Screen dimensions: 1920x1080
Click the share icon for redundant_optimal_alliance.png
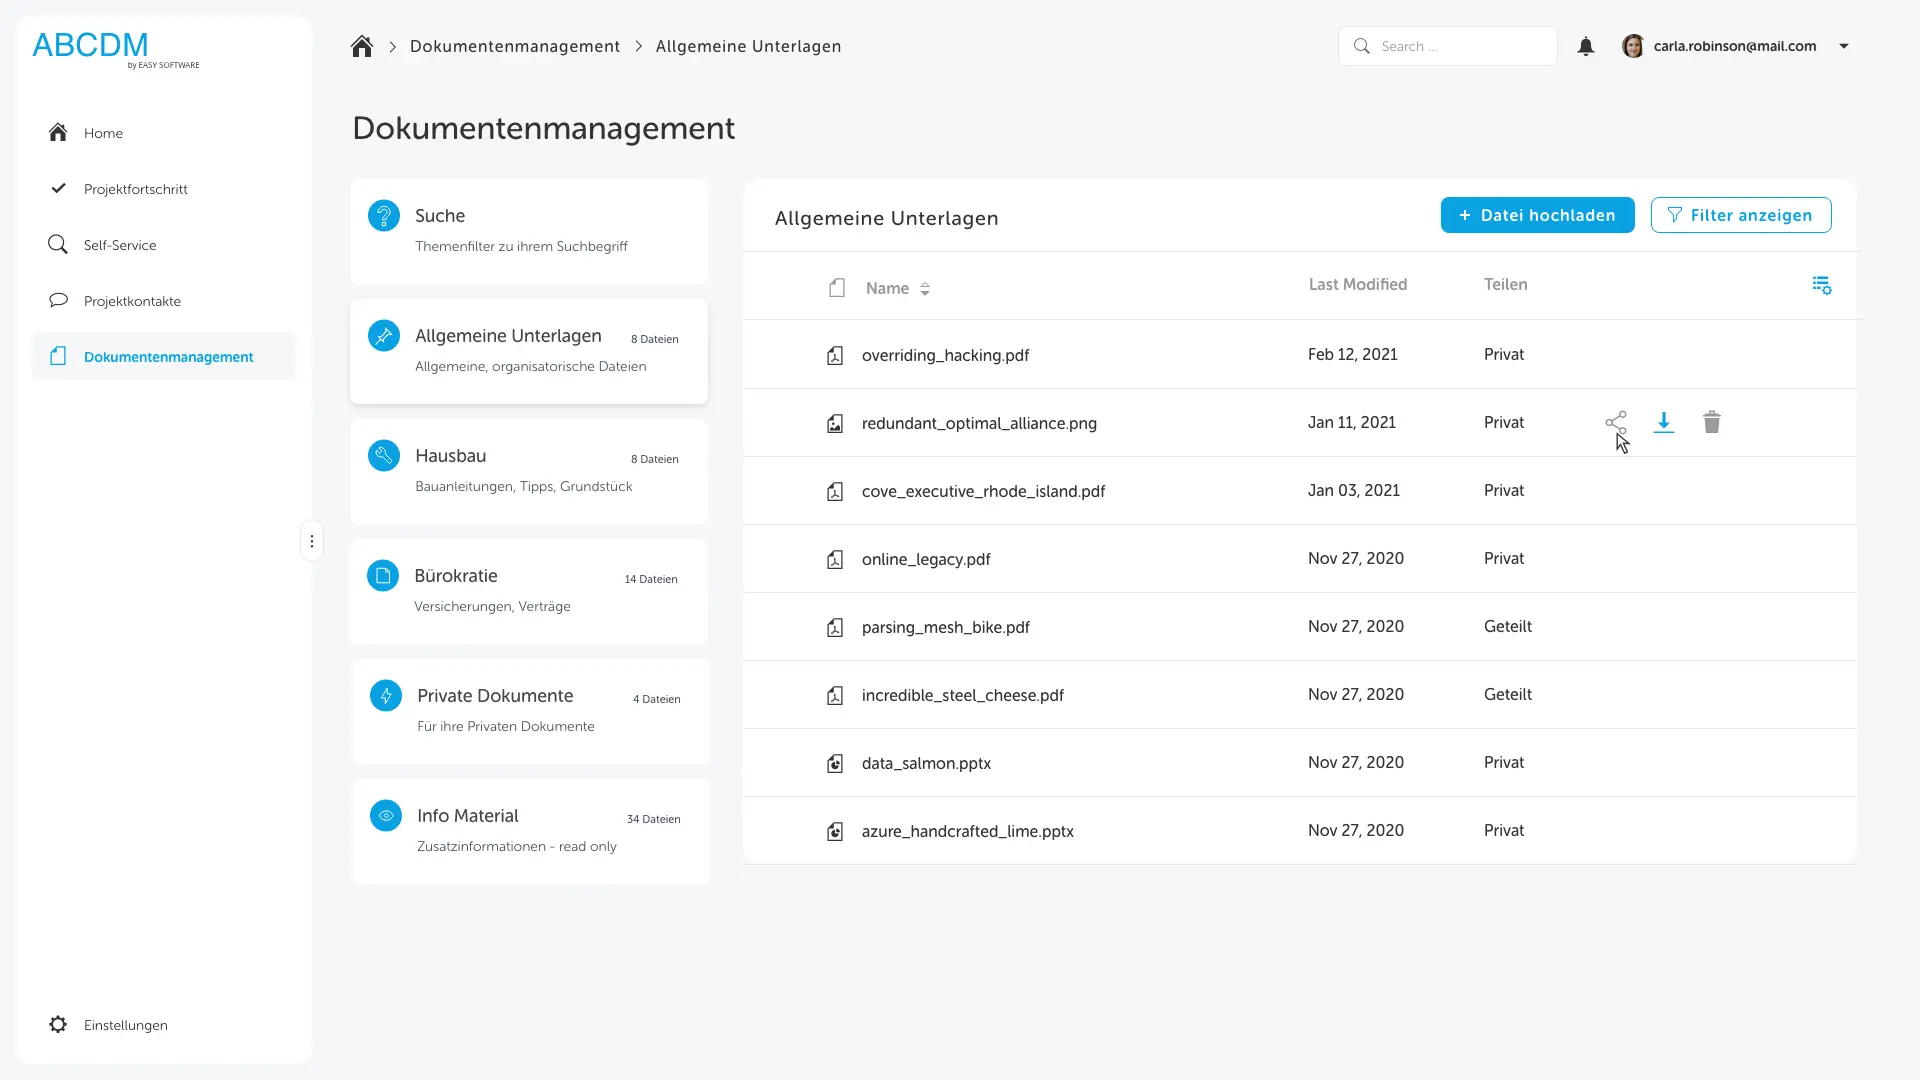(x=1615, y=422)
